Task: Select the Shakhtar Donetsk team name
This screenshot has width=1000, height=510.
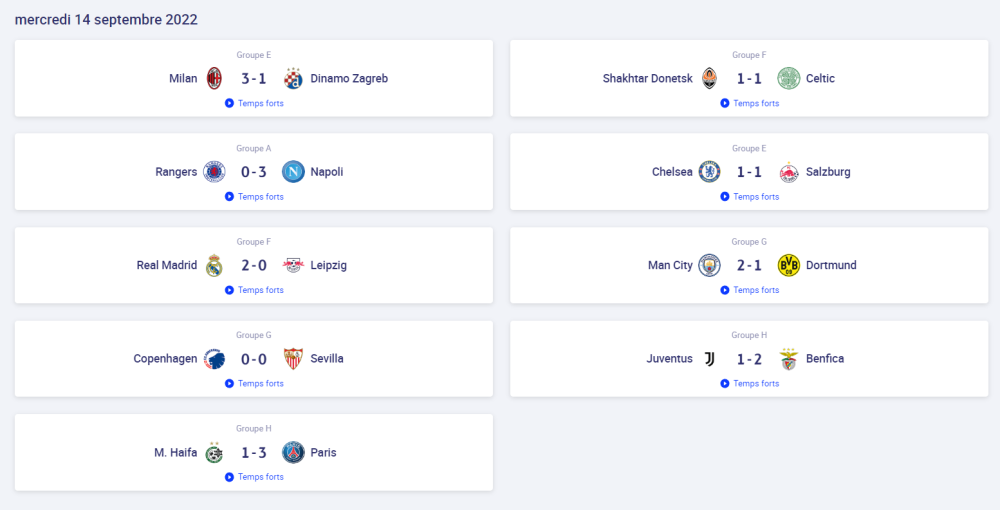Action: pos(647,78)
